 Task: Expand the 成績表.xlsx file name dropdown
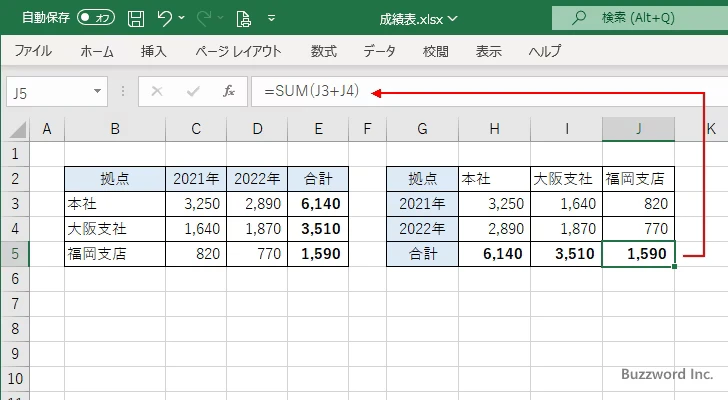tap(453, 19)
